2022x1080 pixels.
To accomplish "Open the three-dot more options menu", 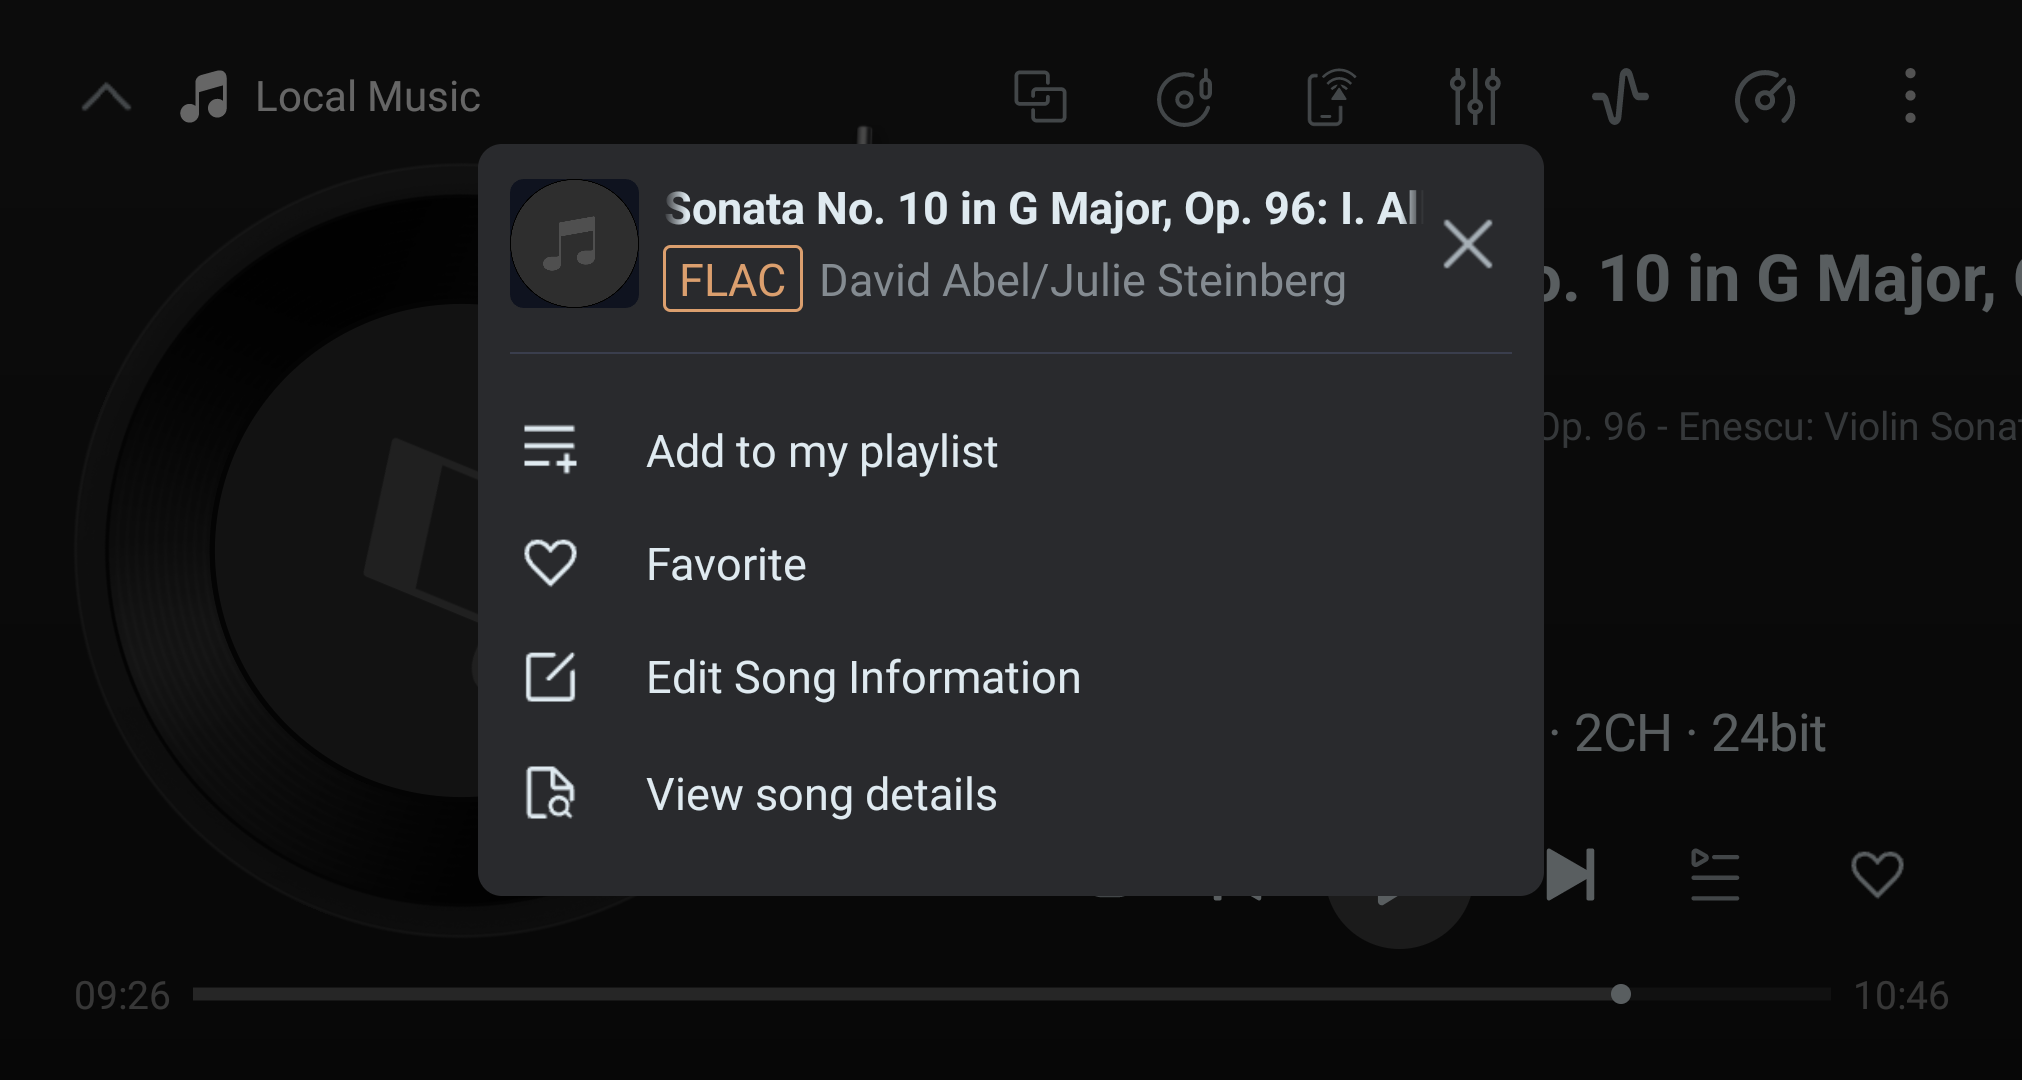I will tap(1910, 96).
